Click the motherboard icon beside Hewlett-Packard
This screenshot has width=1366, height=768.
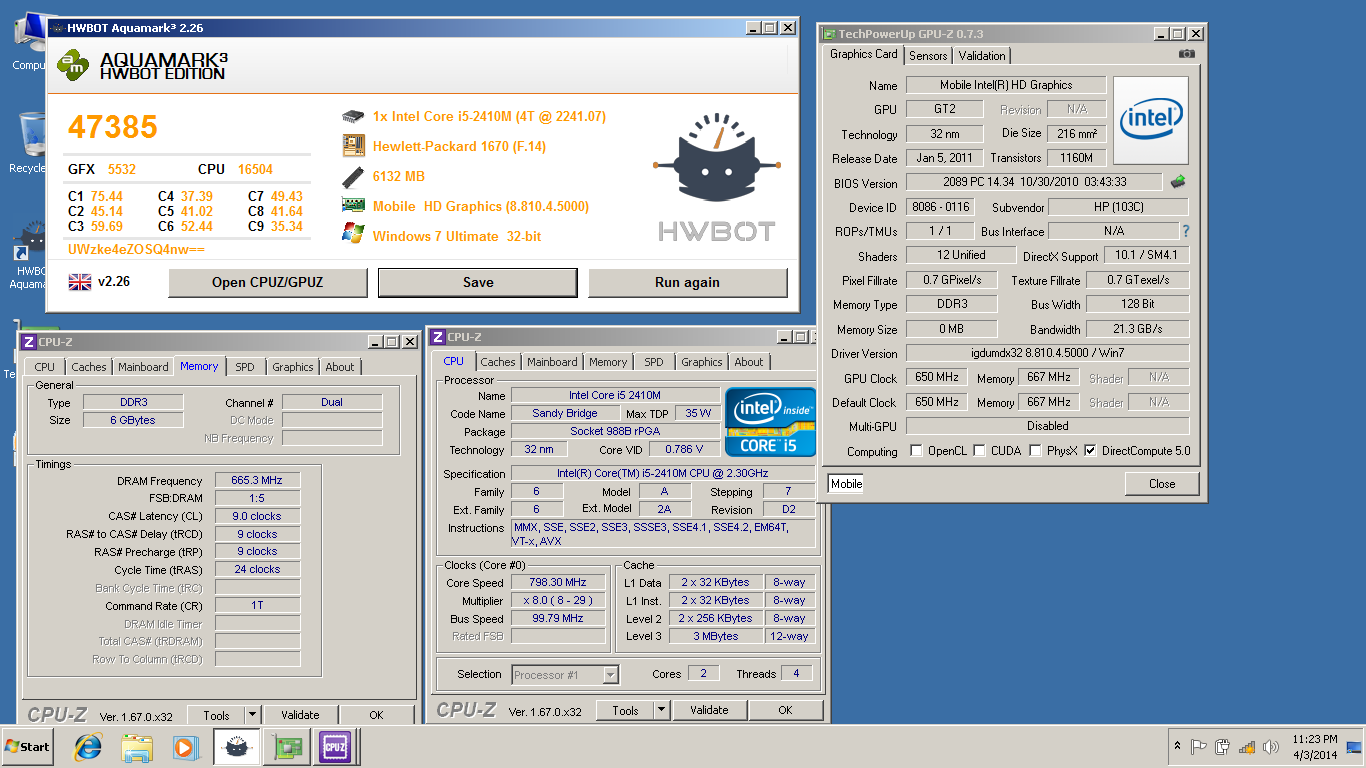353,146
